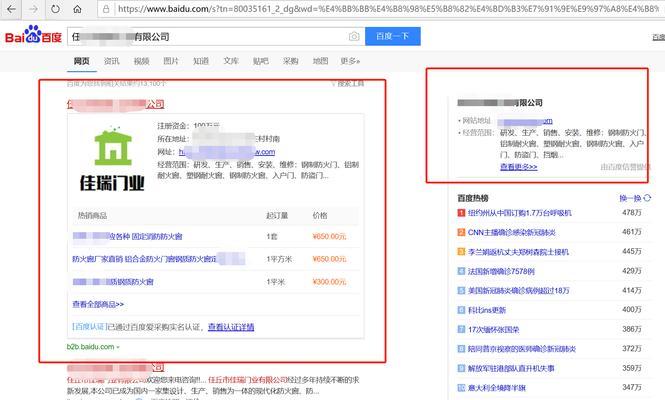The width and height of the screenshot is (665, 400).
Task: Click the 百度热榜 heading
Action: click(x=473, y=198)
